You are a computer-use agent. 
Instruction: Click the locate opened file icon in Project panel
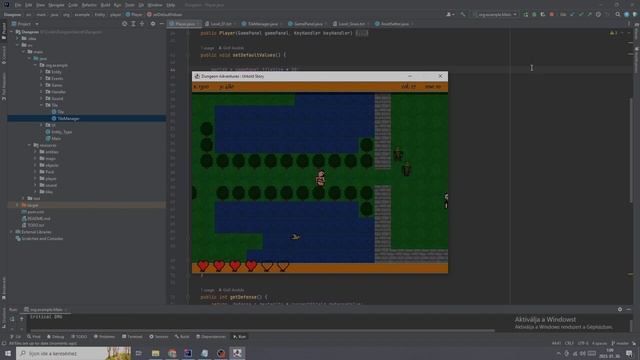(x=124, y=24)
